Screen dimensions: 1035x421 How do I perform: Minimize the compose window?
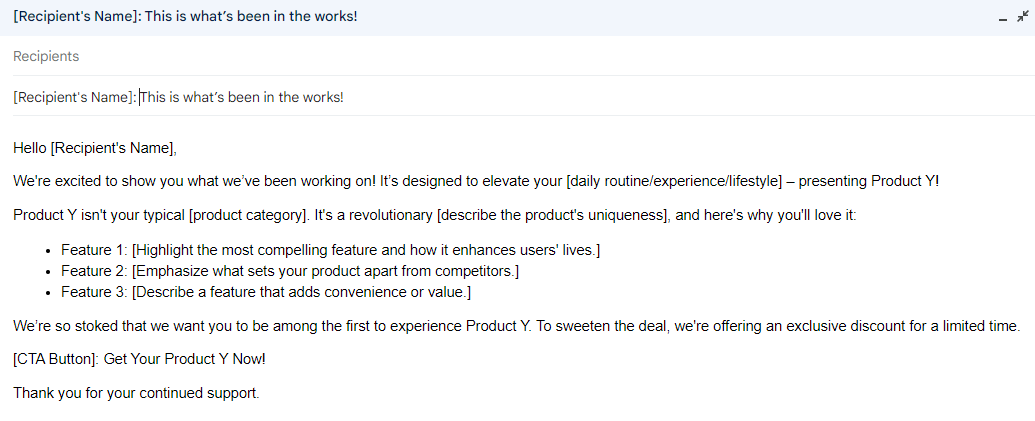tap(1003, 19)
